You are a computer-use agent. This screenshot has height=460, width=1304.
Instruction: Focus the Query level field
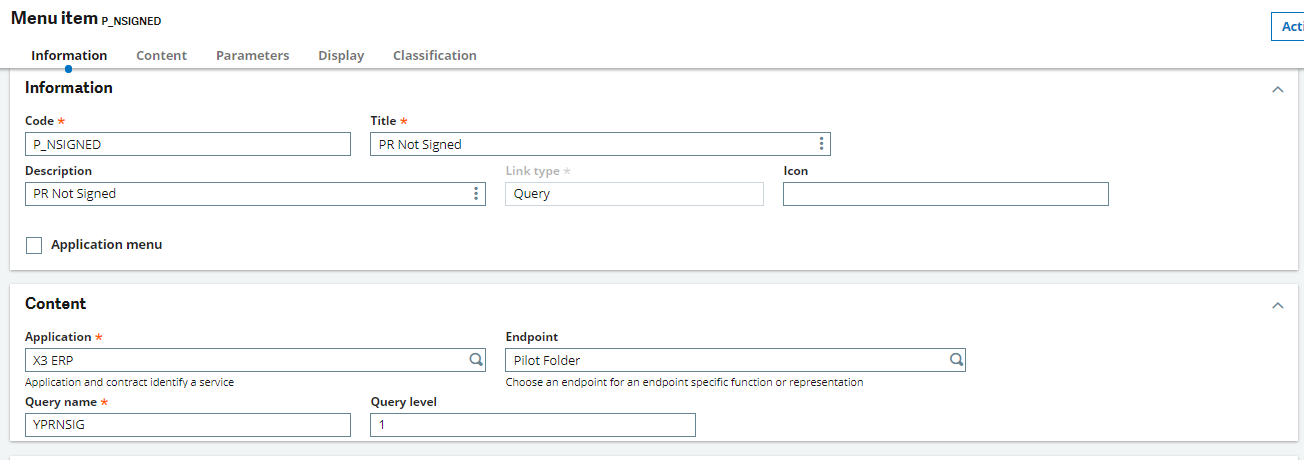tap(532, 425)
